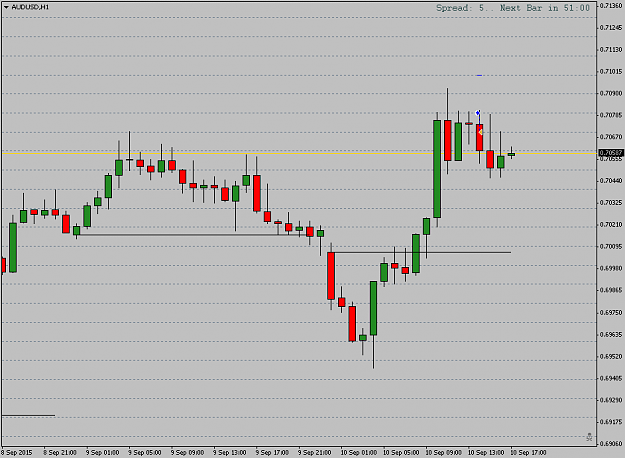
Task: Click the 0.71245 price scale label
Action: (x=611, y=28)
